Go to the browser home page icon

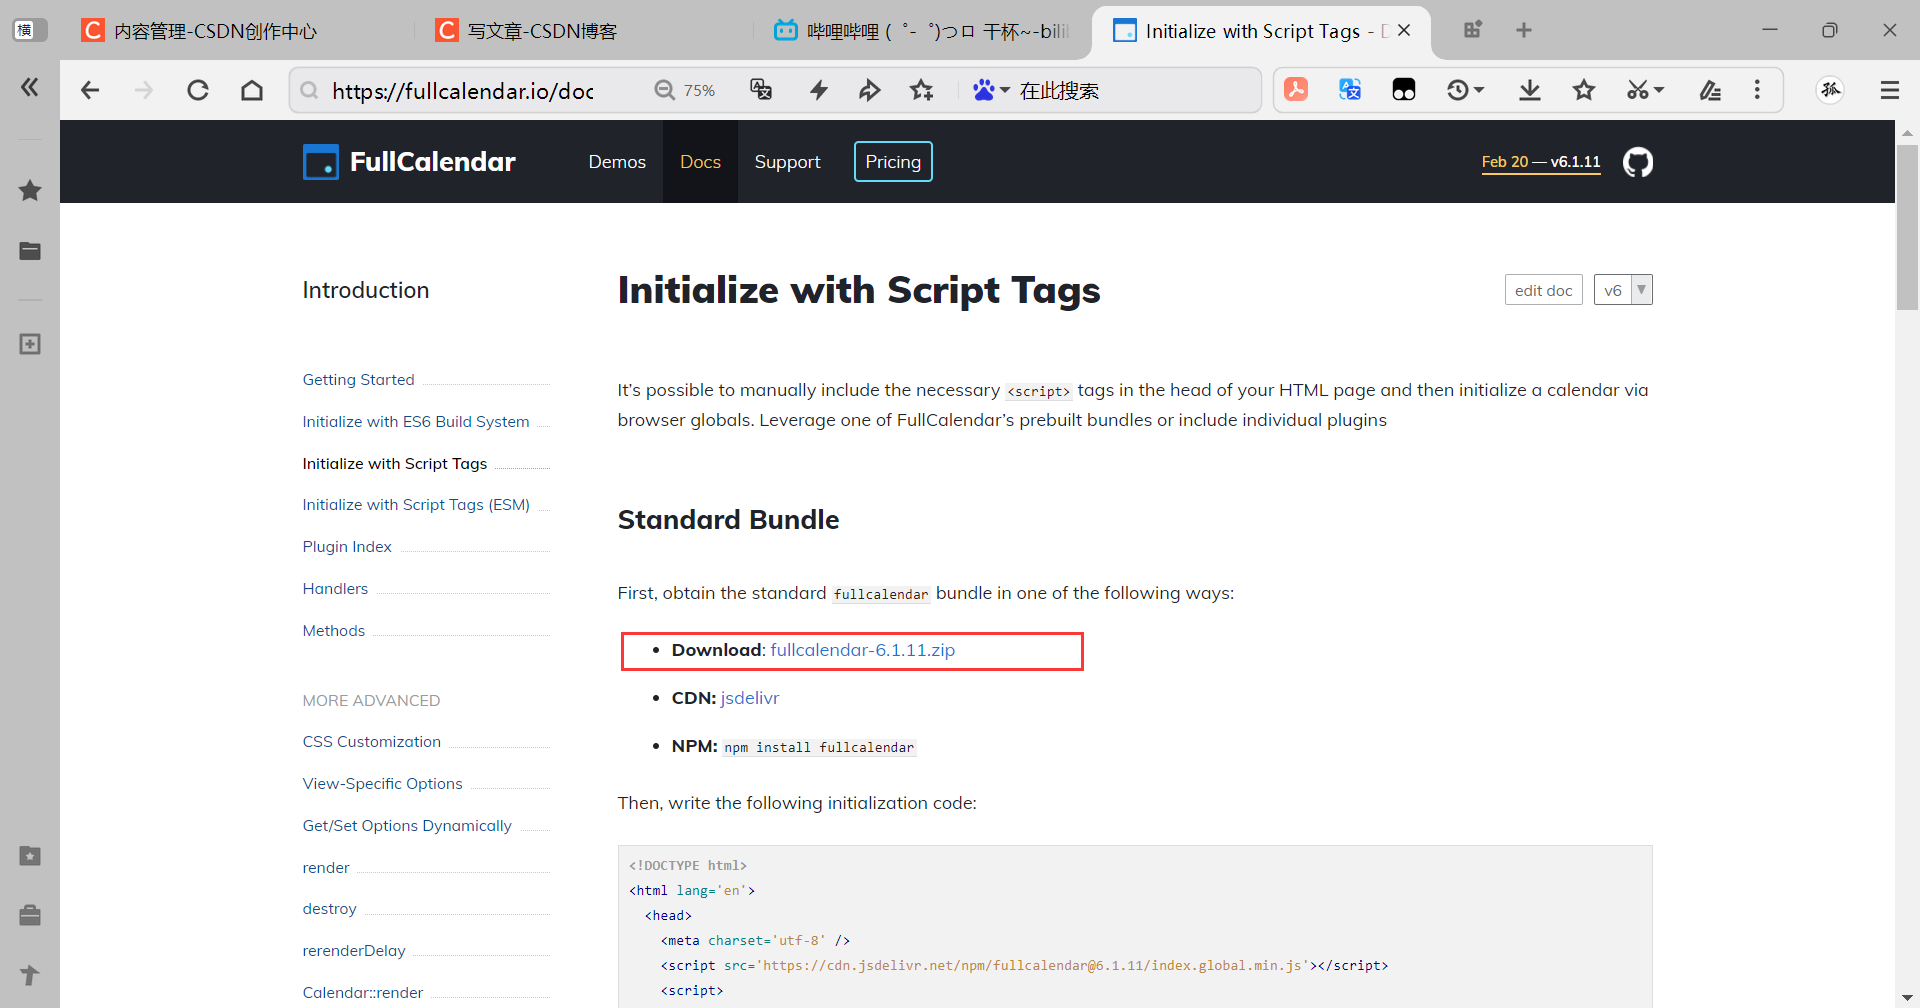(x=252, y=90)
